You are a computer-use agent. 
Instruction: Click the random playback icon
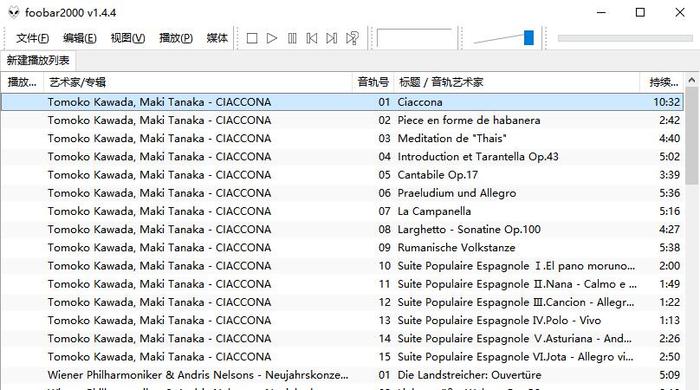(x=352, y=38)
